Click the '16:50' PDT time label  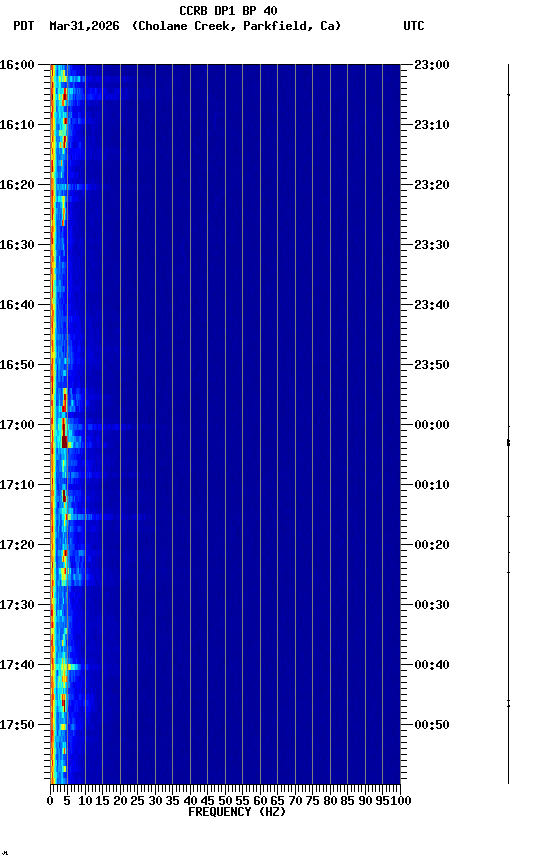click(17, 365)
